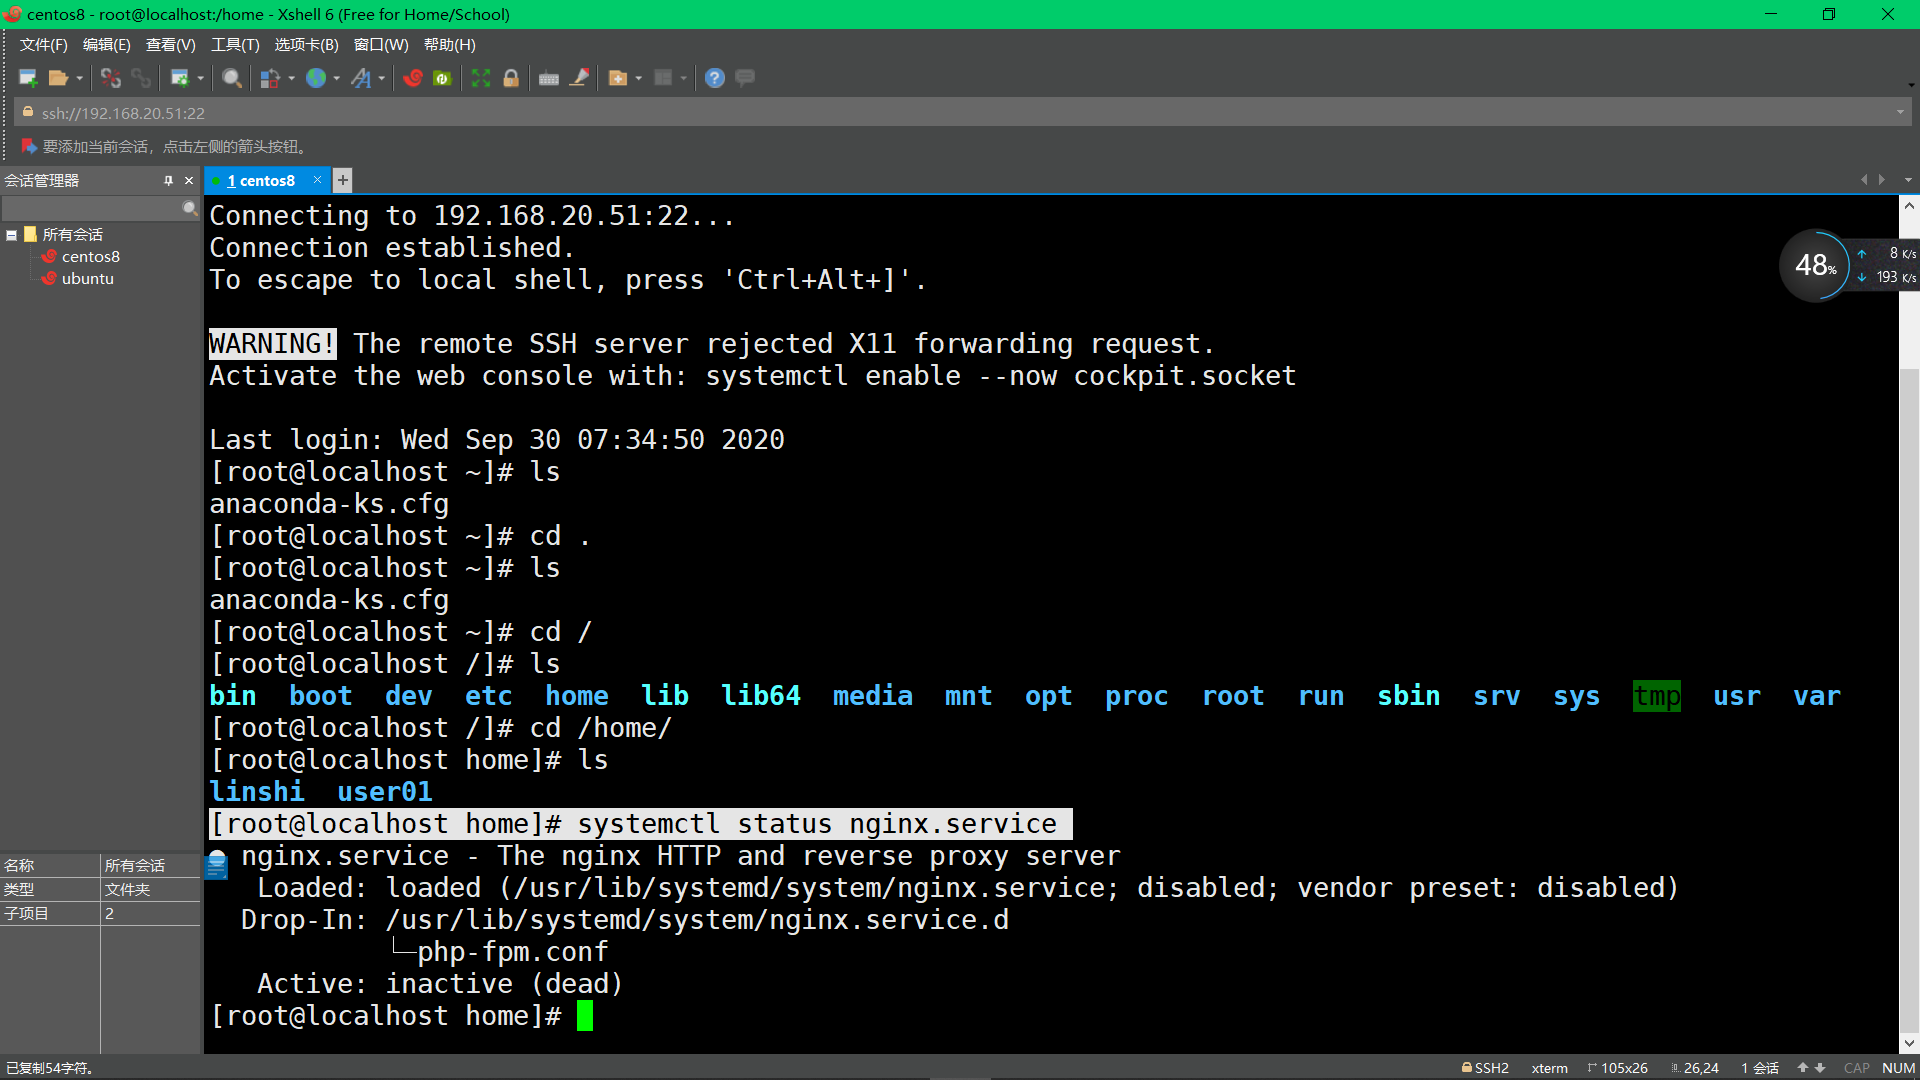
Task: Click the Font toolbar icon
Action: [361, 78]
